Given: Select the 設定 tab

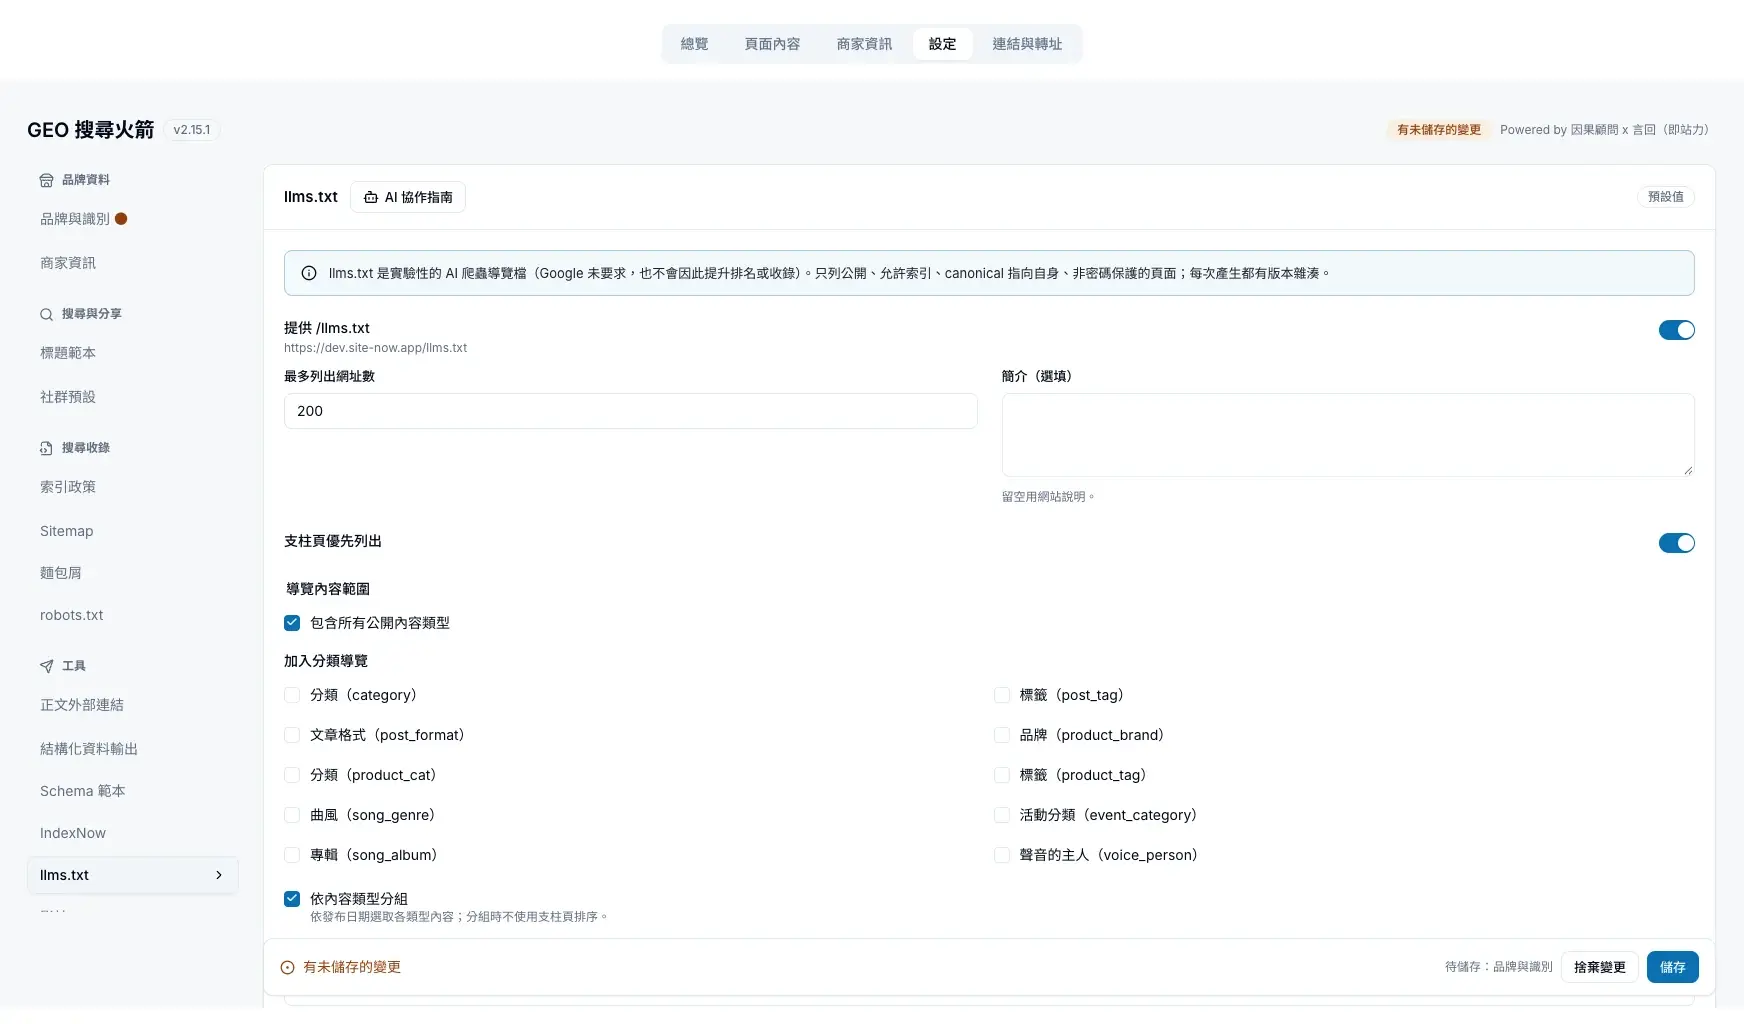Looking at the screenshot, I should coord(942,44).
